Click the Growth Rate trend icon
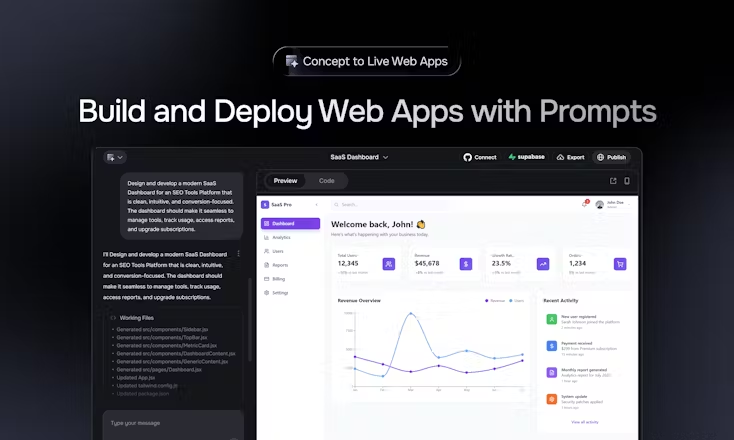734x440 pixels. pos(543,264)
